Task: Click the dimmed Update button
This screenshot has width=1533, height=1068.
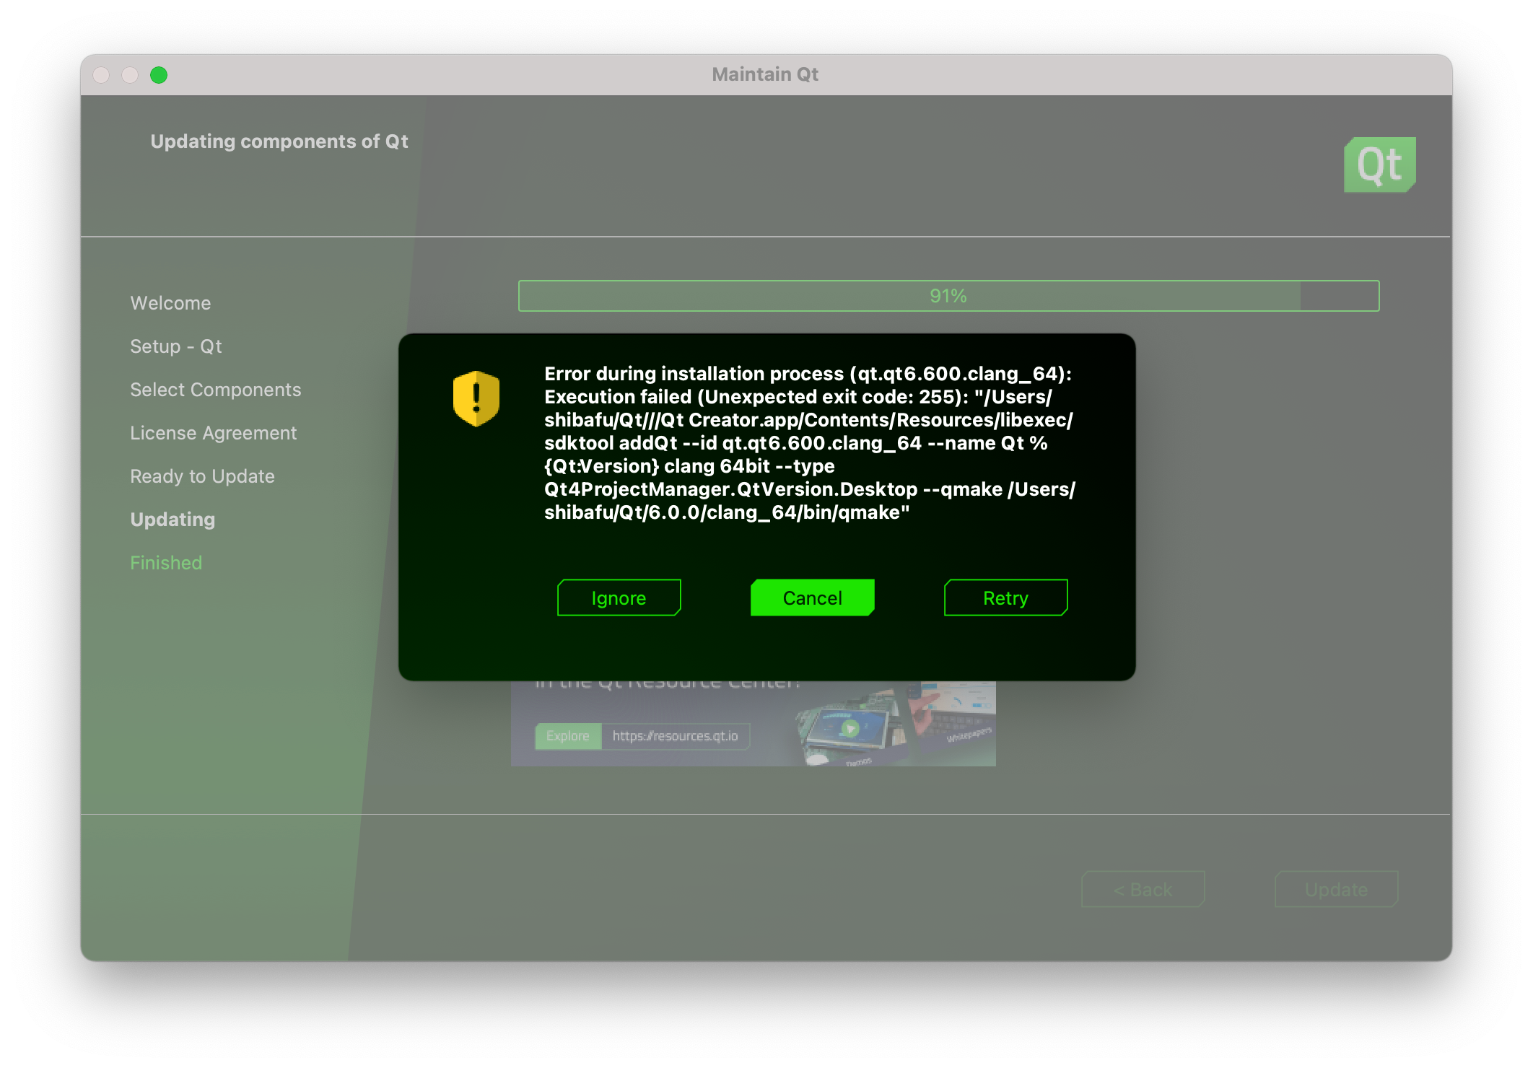Action: (x=1335, y=889)
